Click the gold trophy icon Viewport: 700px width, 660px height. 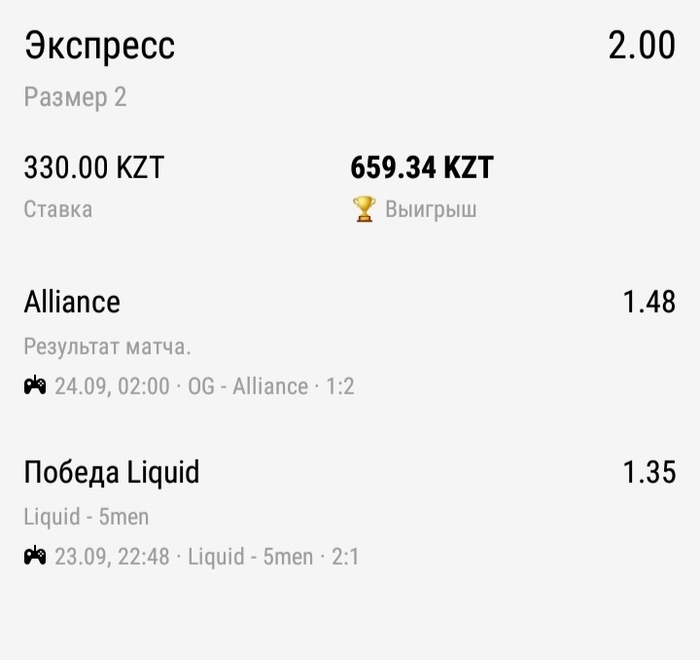point(364,209)
